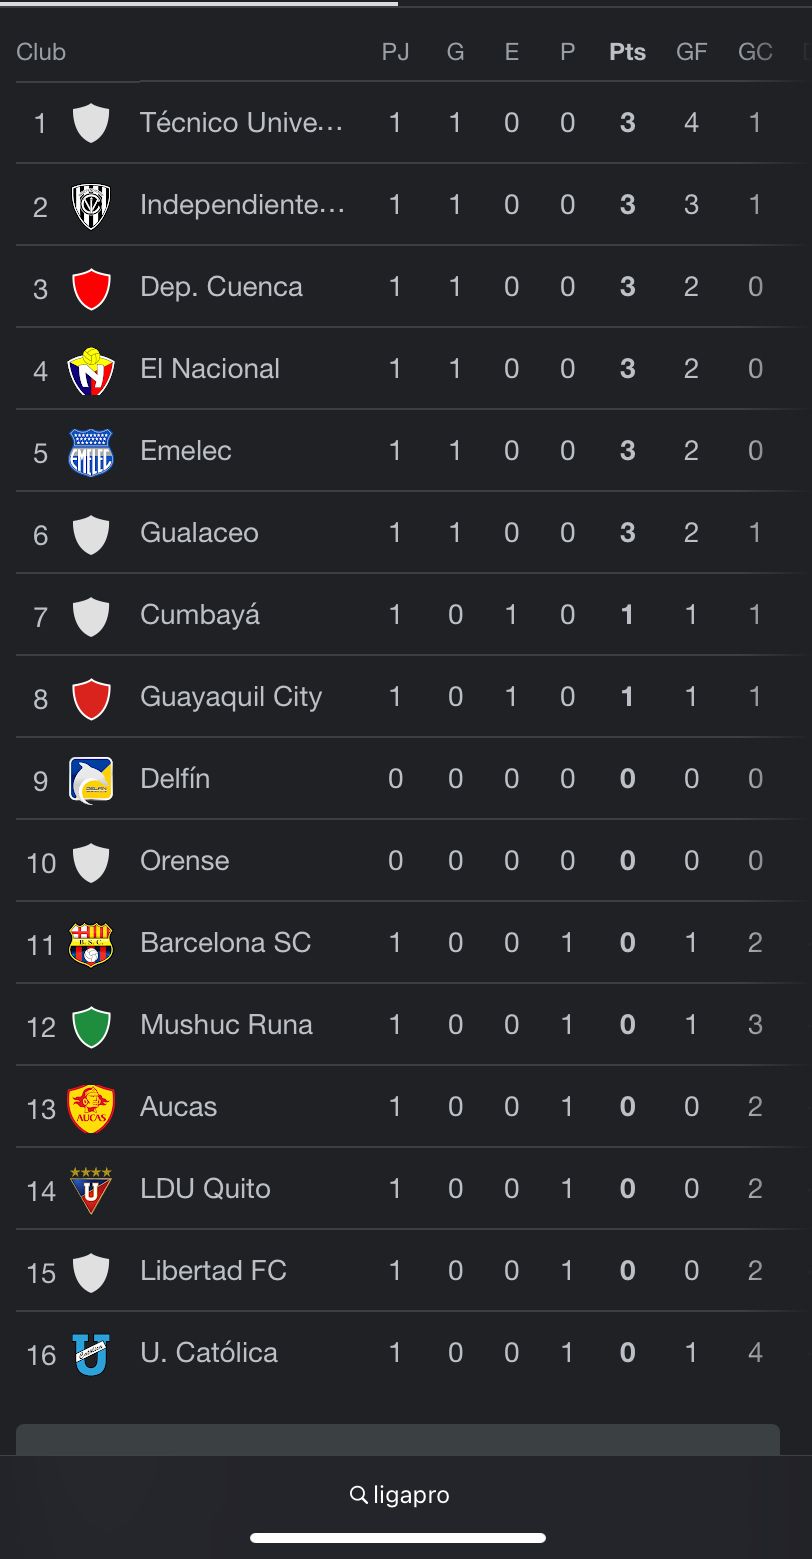Click the Pts column header
The image size is (812, 1559).
point(627,52)
